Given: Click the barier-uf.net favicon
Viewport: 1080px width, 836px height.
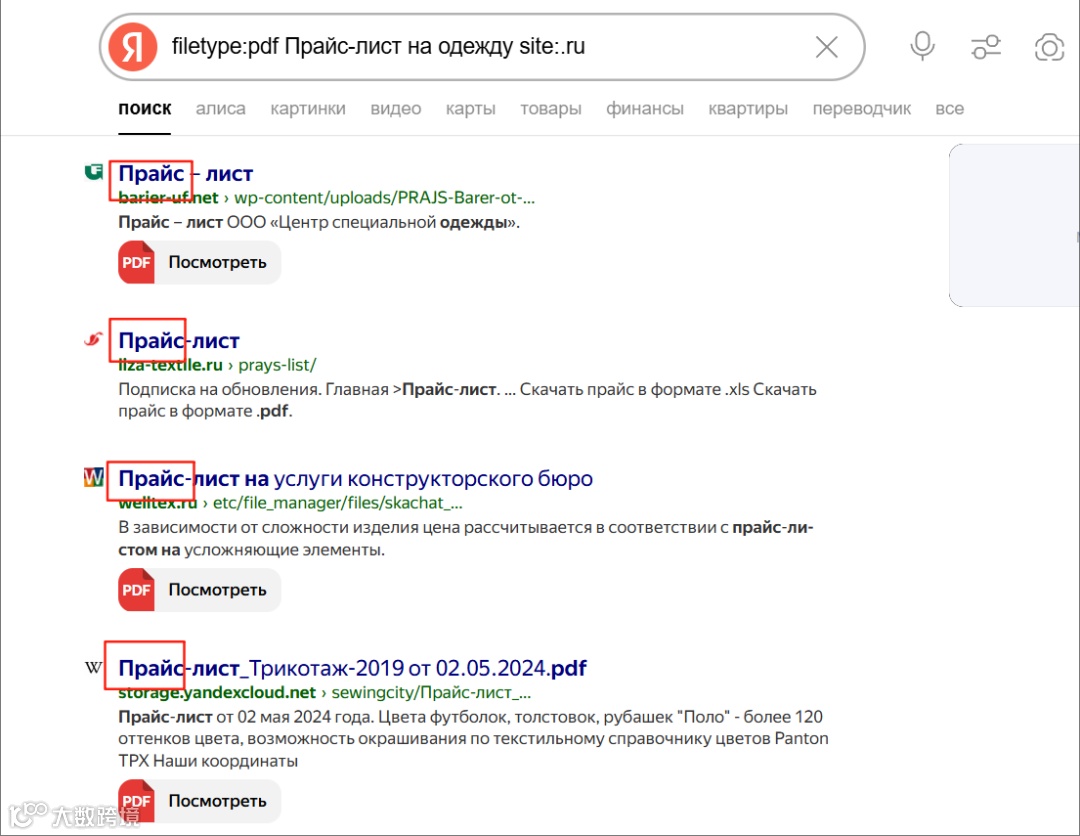Looking at the screenshot, I should [94, 171].
